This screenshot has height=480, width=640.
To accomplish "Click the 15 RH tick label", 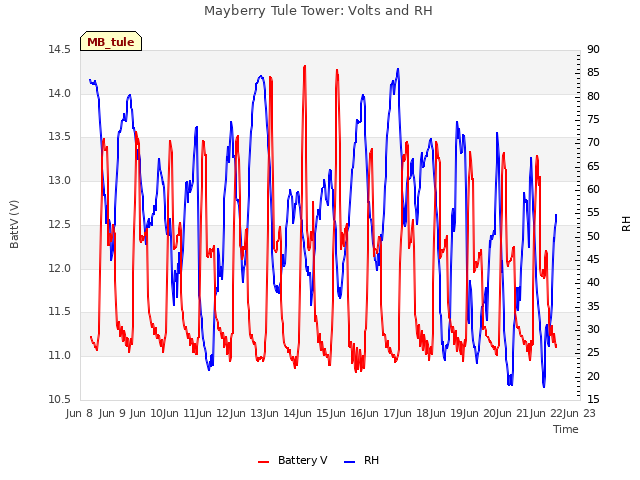I will [593, 399].
